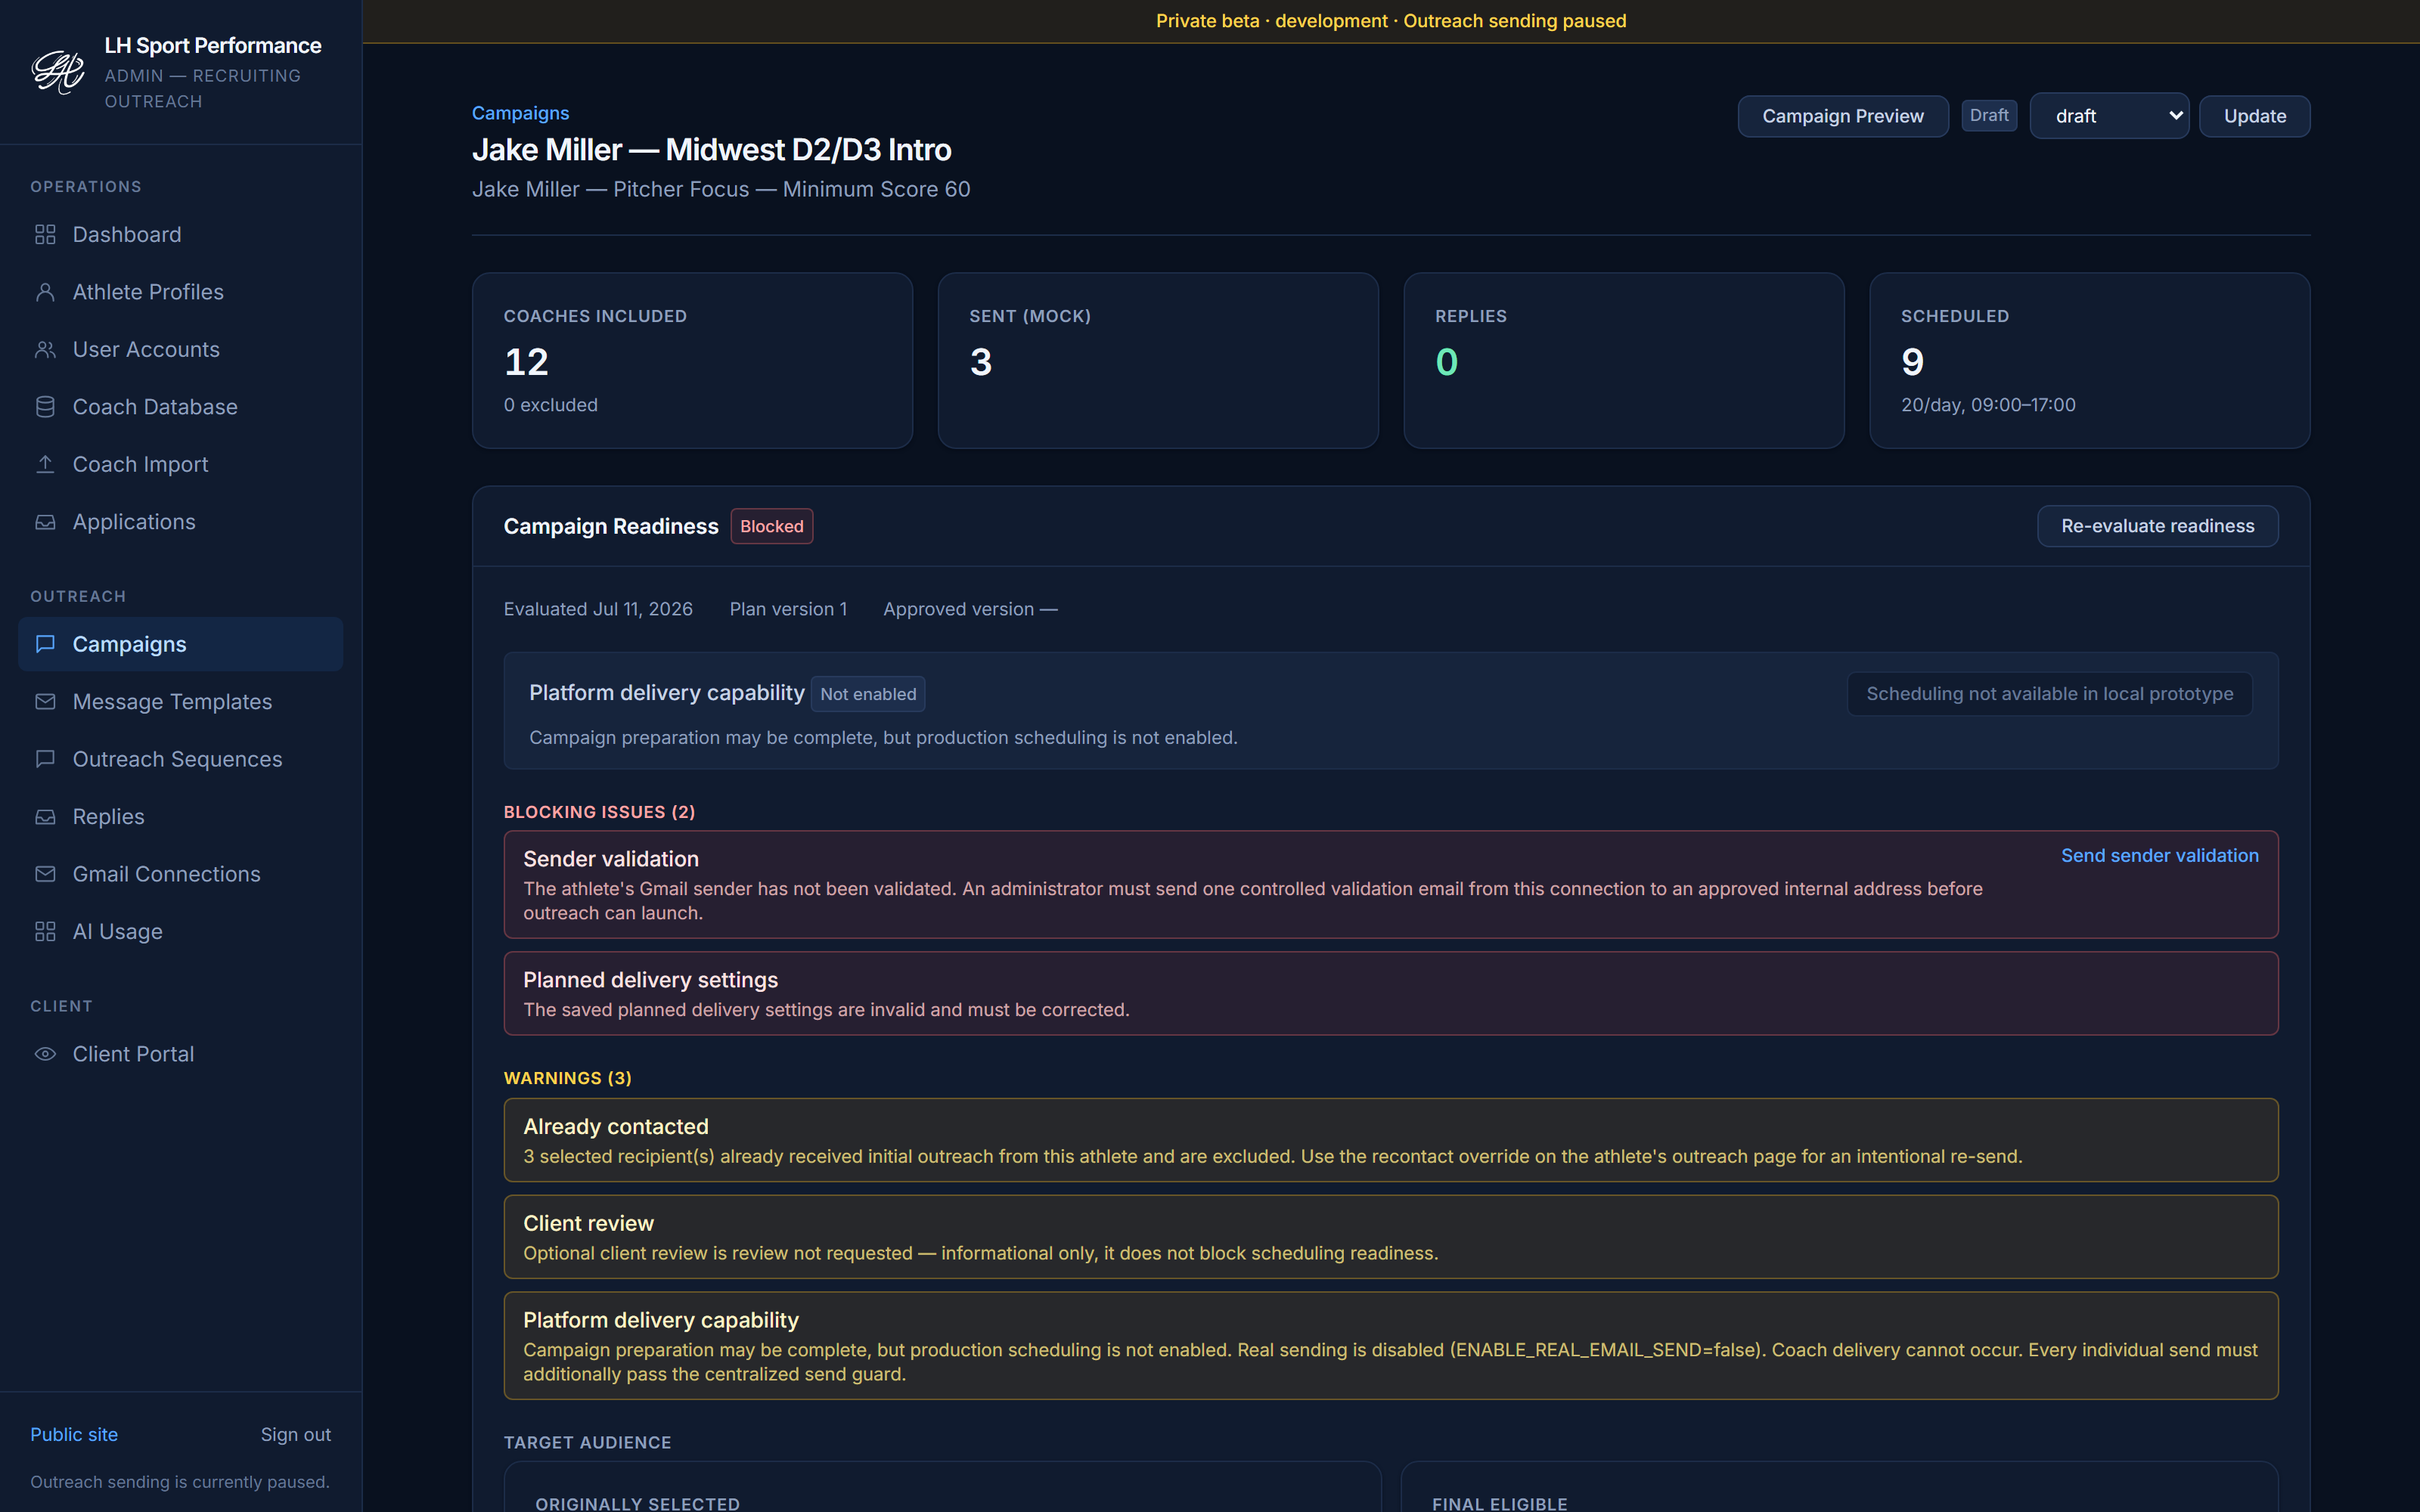The width and height of the screenshot is (2420, 1512).
Task: Click the Draft status badge
Action: click(1988, 115)
